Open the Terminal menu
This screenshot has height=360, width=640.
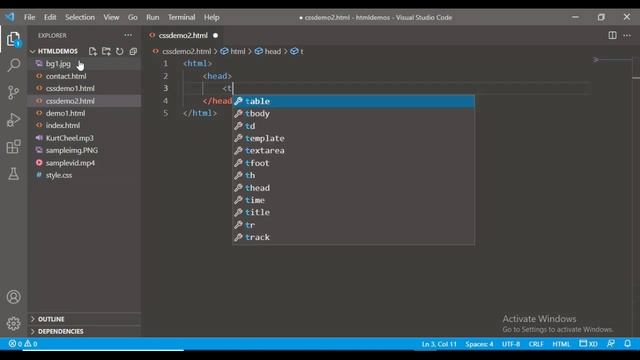(x=182, y=17)
